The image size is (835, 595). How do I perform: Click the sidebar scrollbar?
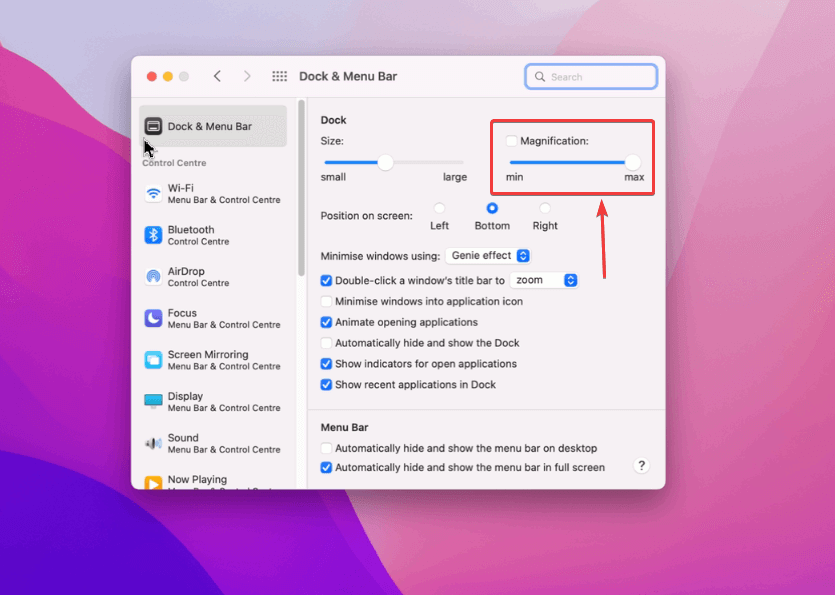[x=301, y=188]
